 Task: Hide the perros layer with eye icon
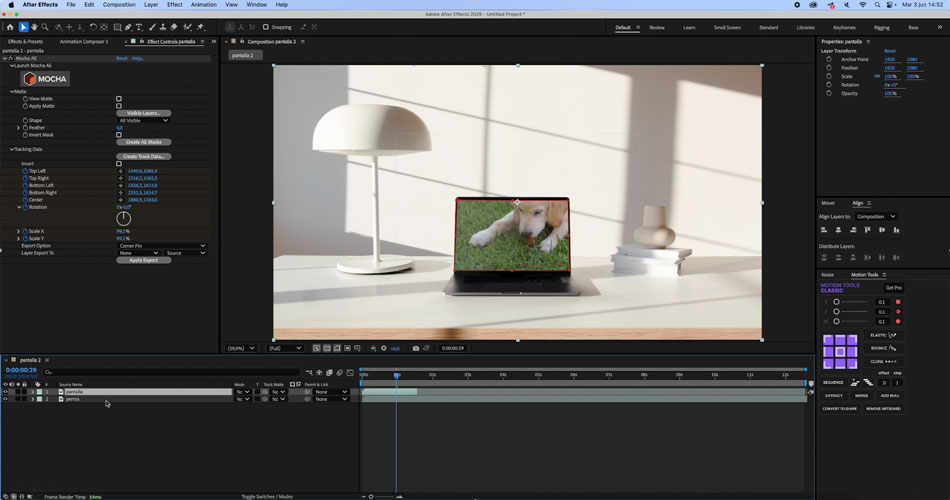tap(5, 399)
